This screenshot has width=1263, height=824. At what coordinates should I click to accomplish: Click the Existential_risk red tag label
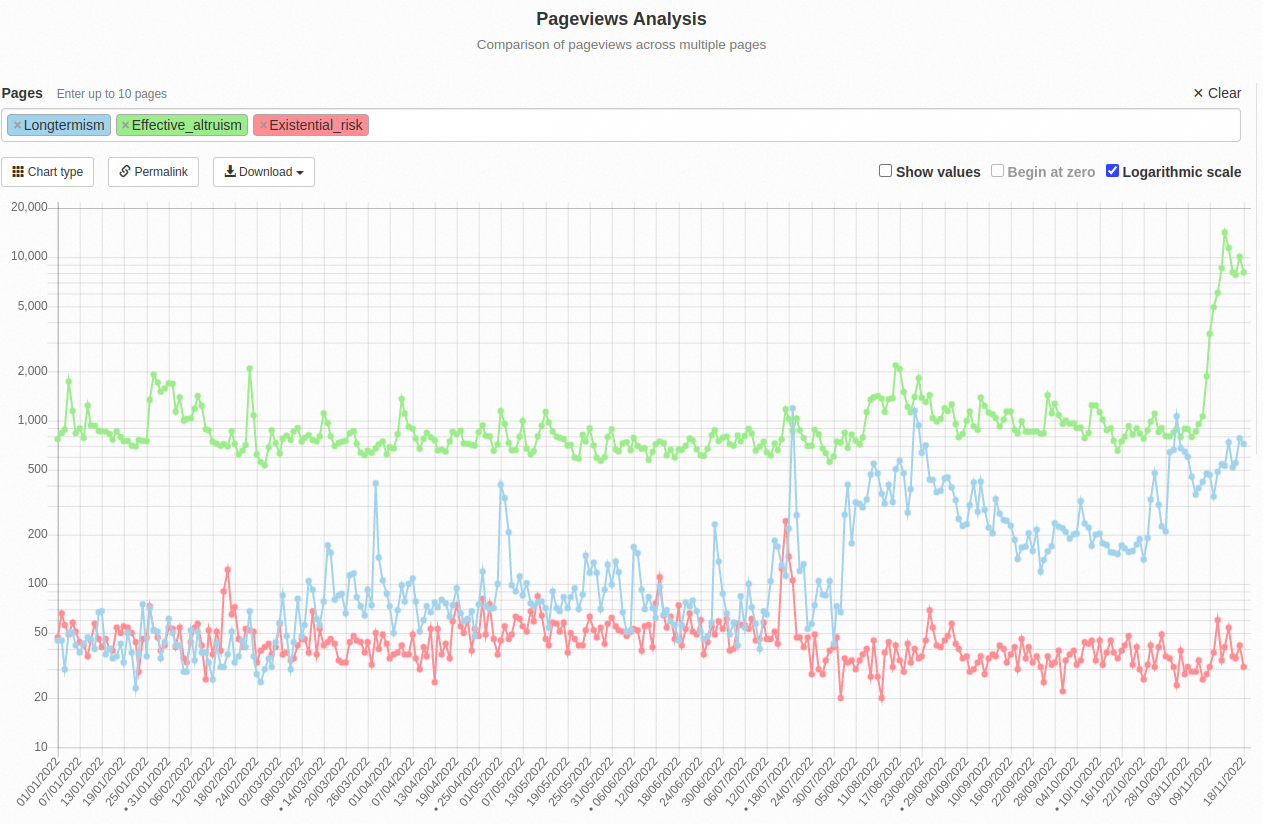[316, 125]
